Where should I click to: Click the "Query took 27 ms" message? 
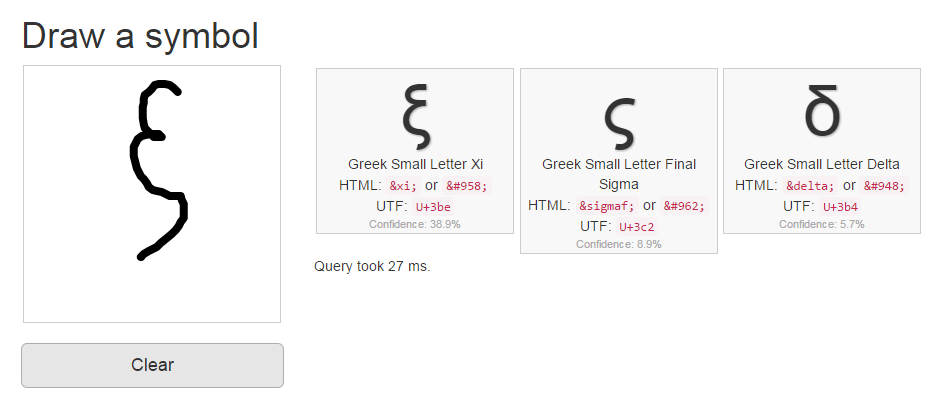372,266
